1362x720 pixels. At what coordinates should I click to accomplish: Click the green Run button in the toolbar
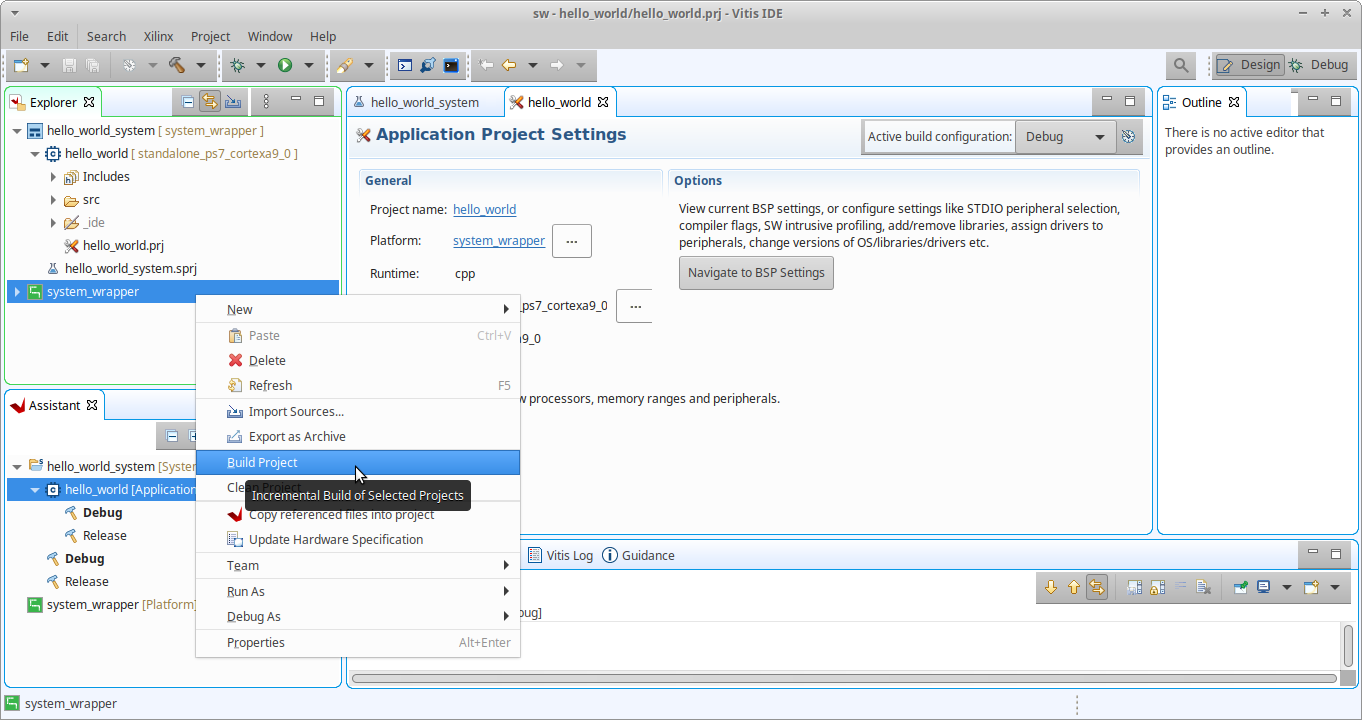285,65
